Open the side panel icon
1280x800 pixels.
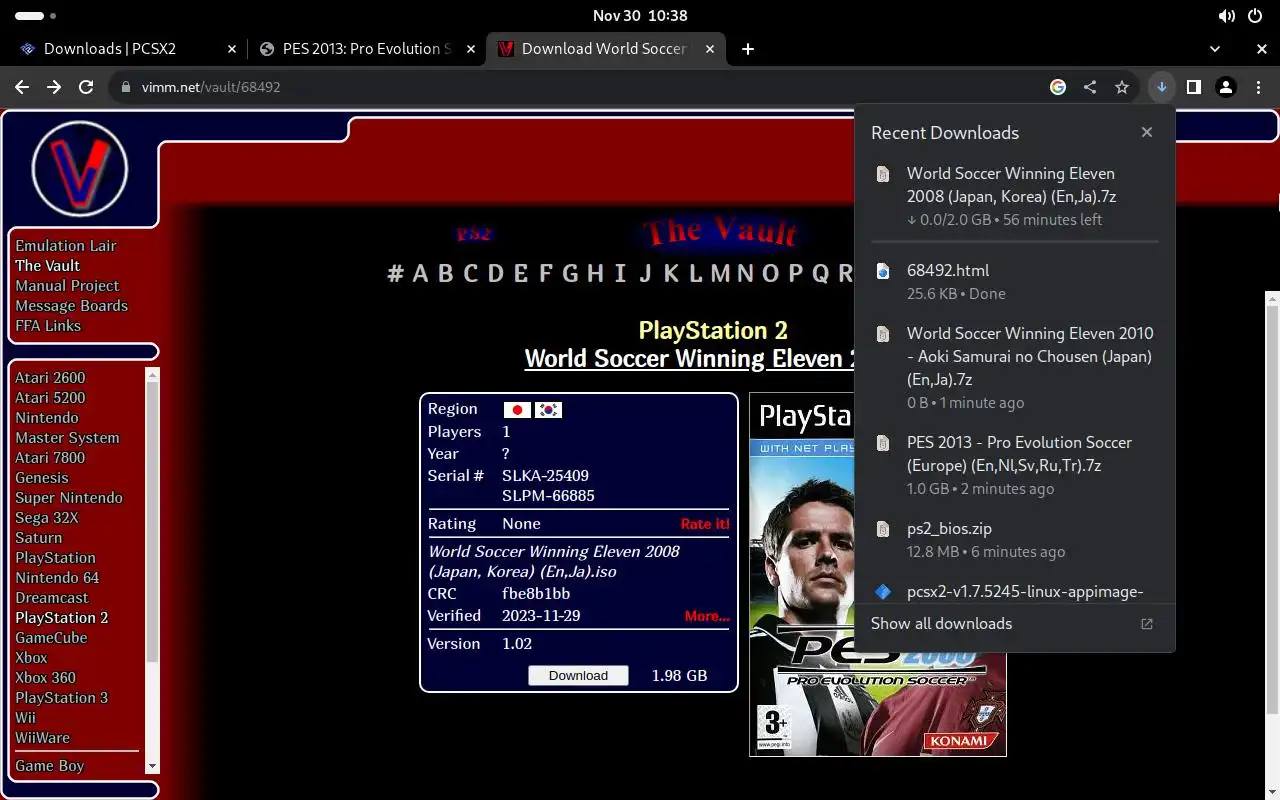pos(1193,87)
